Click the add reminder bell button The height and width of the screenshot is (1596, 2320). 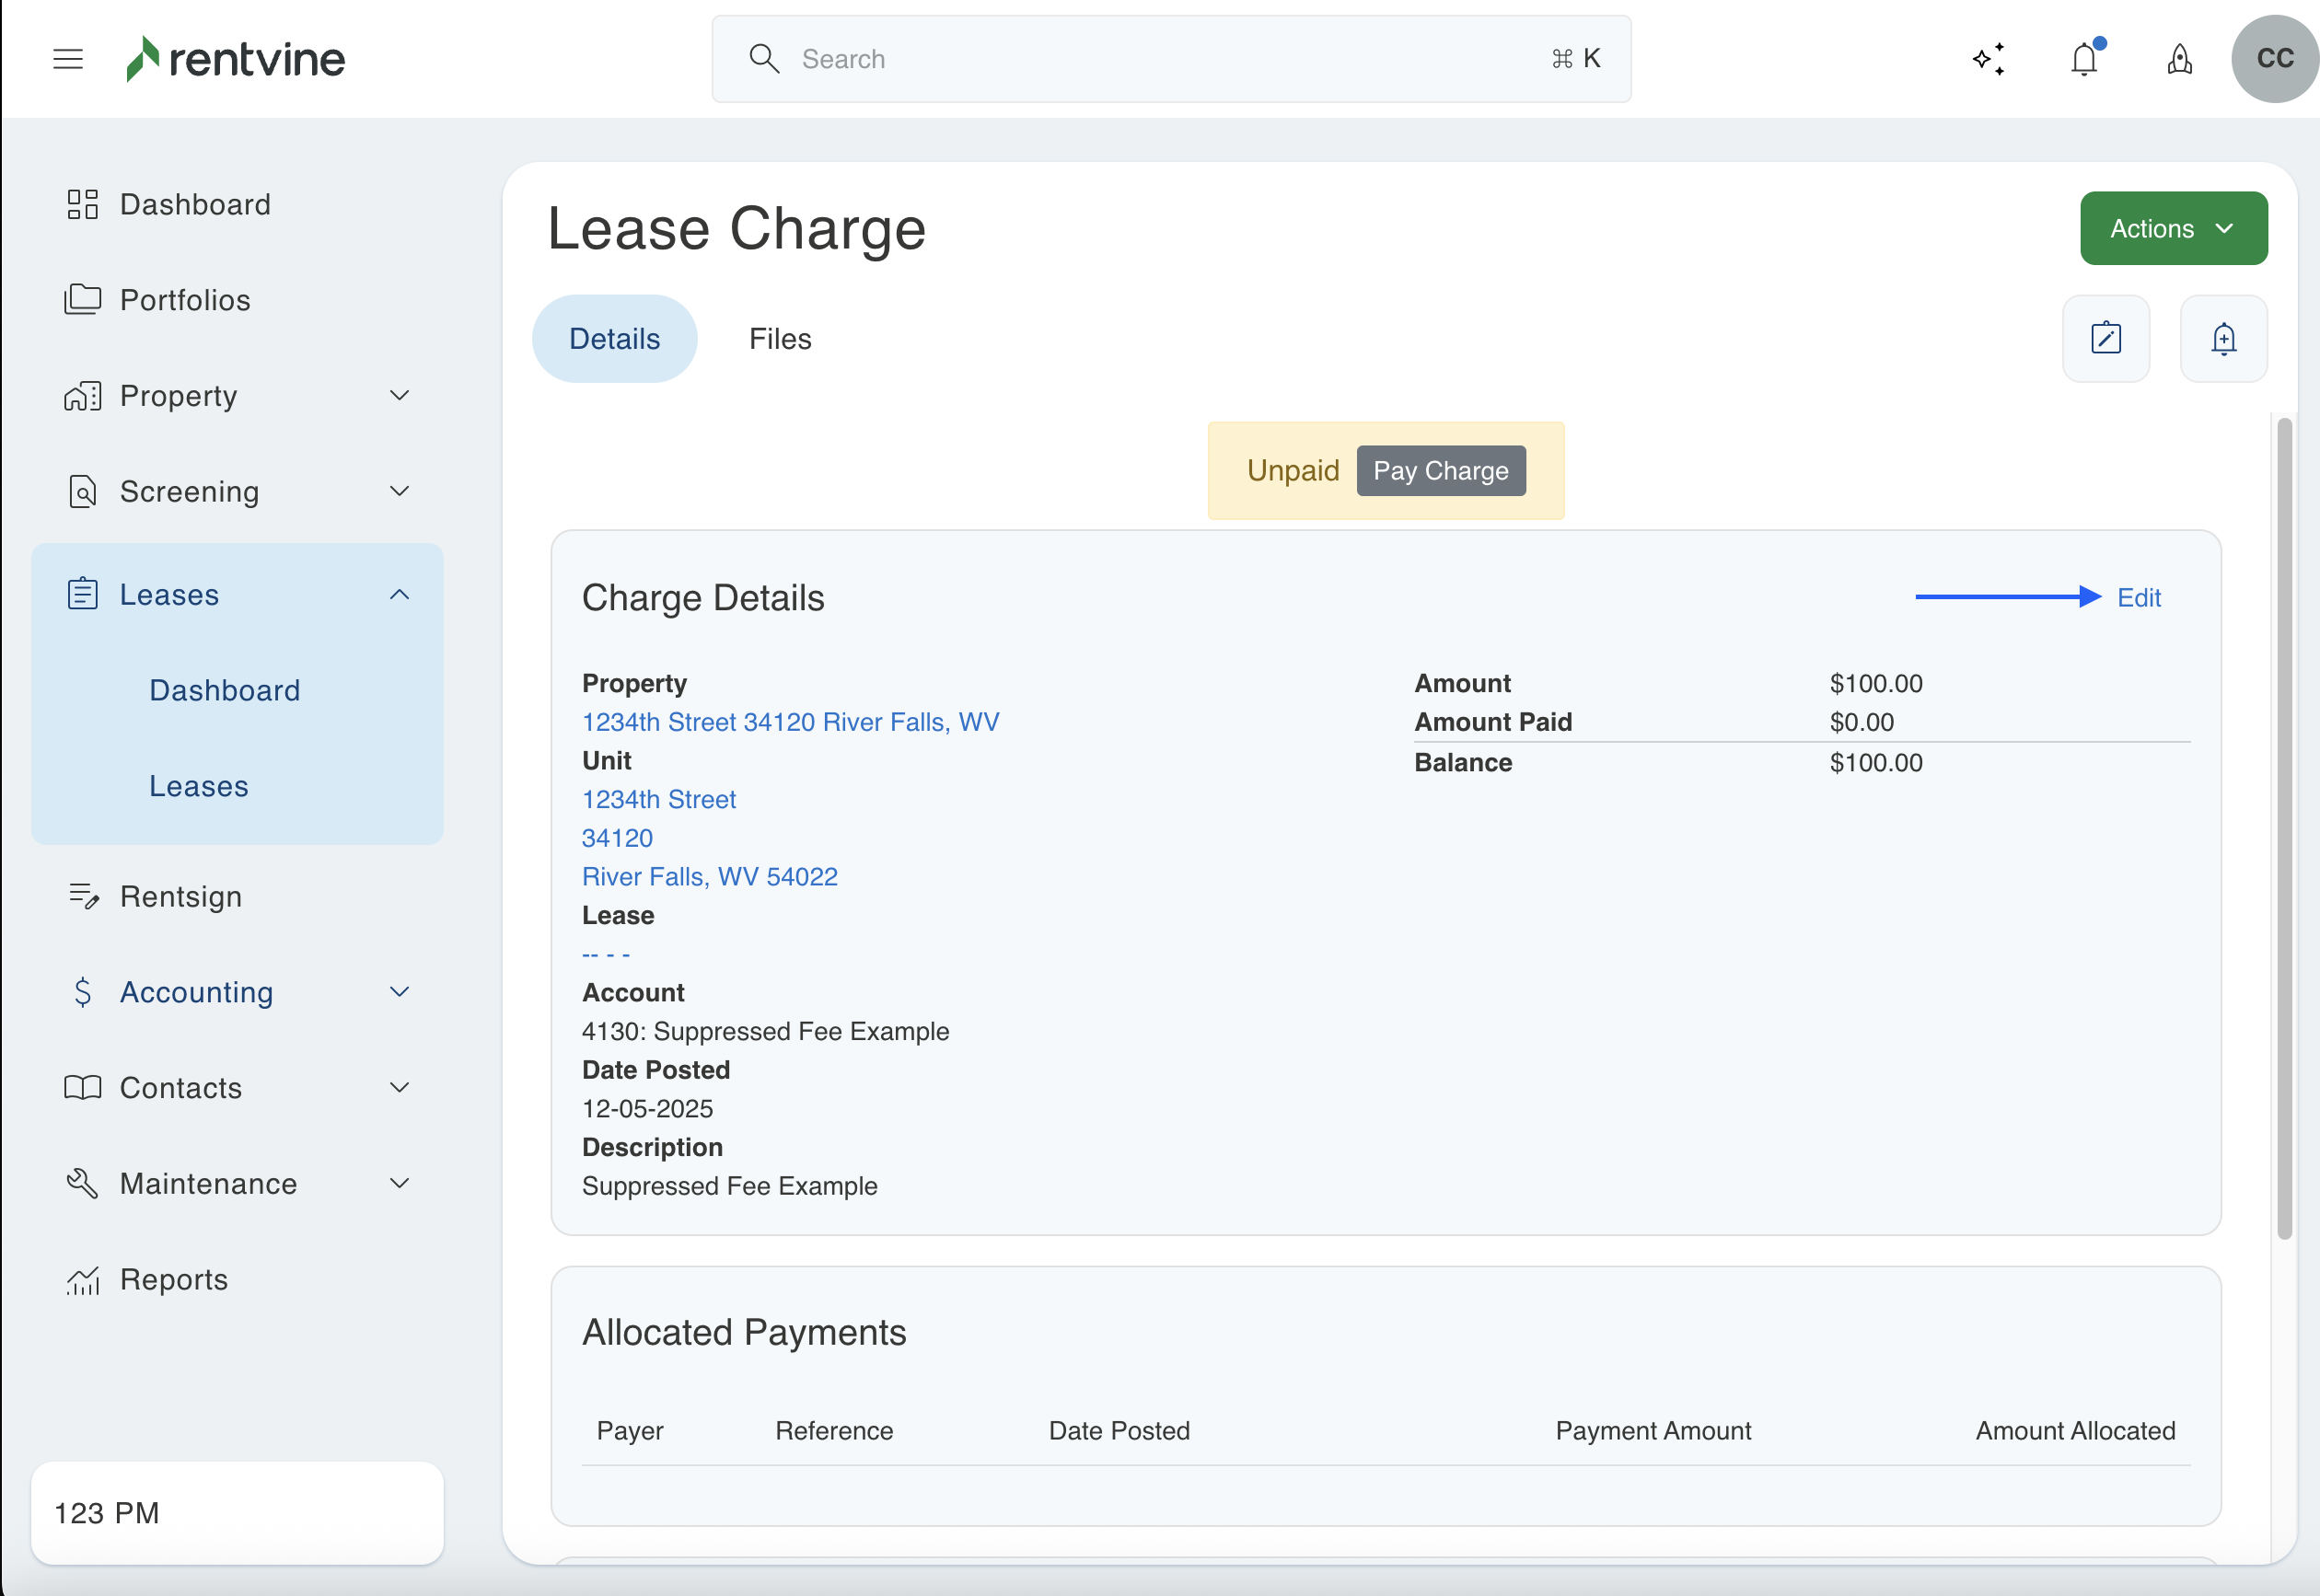tap(2223, 339)
